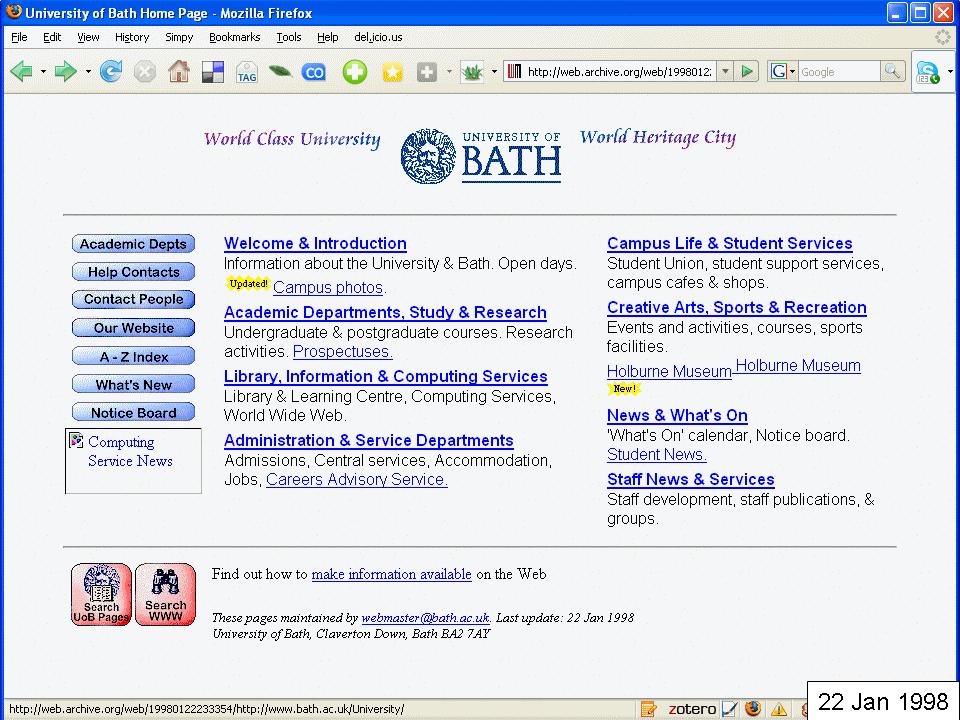Open the Google search engine selector
Viewport: 960px width, 720px height.
pyautogui.click(x=782, y=72)
